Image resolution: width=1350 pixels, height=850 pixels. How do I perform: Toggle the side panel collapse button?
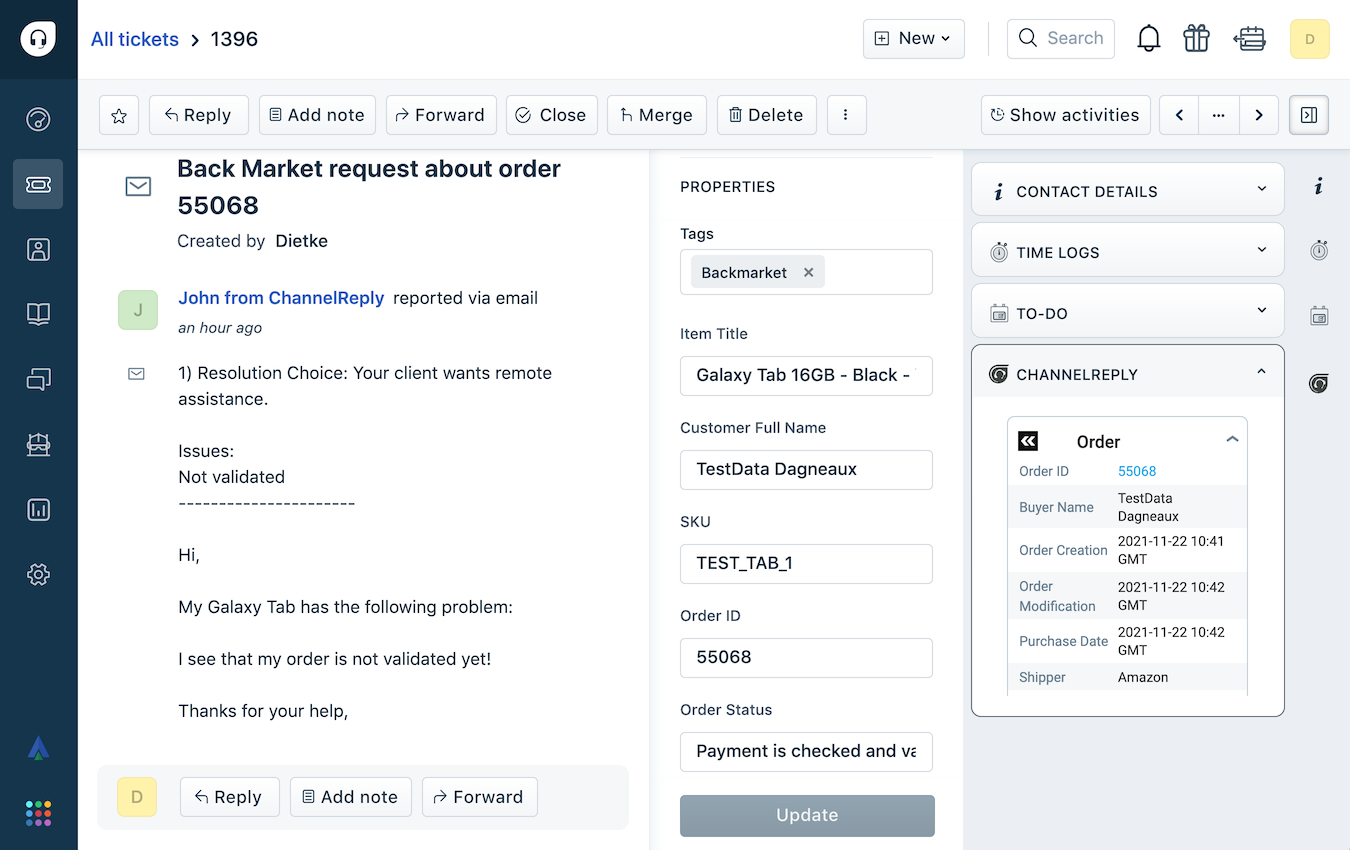[x=1309, y=115]
